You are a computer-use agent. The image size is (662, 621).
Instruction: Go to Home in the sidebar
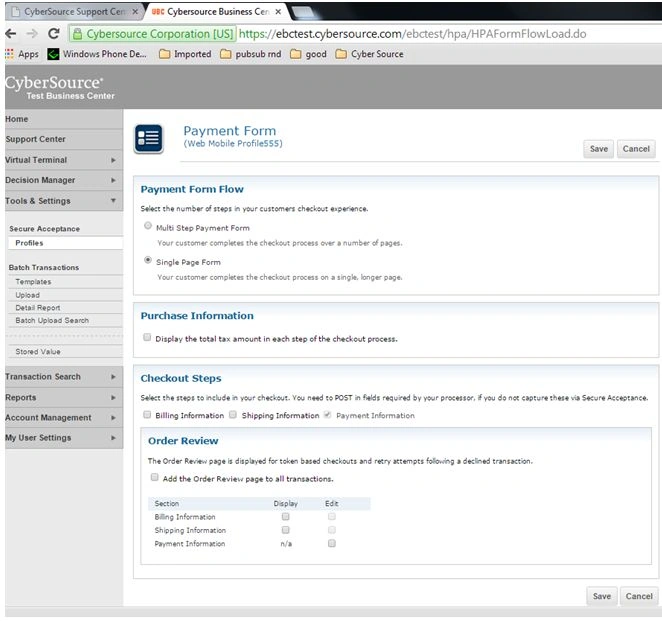pyautogui.click(x=64, y=119)
